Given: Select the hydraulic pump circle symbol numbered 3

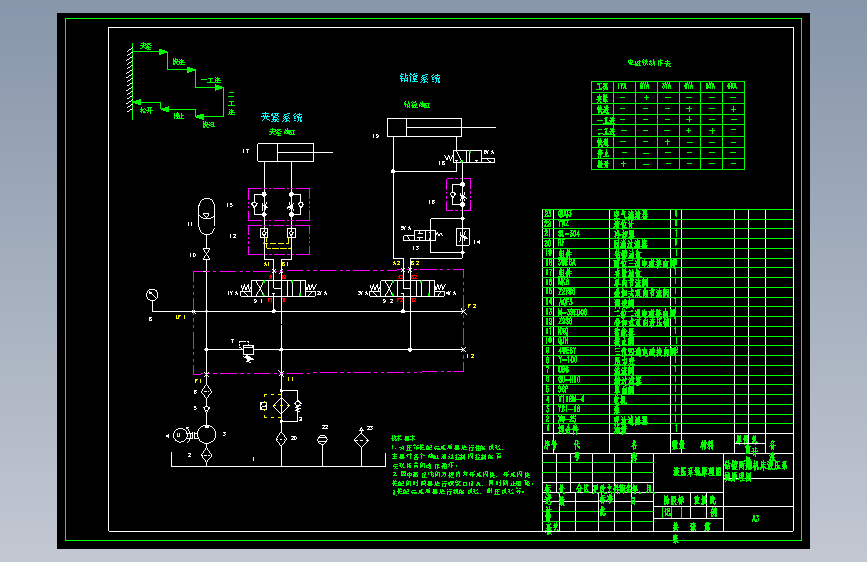Looking at the screenshot, I should 207,434.
